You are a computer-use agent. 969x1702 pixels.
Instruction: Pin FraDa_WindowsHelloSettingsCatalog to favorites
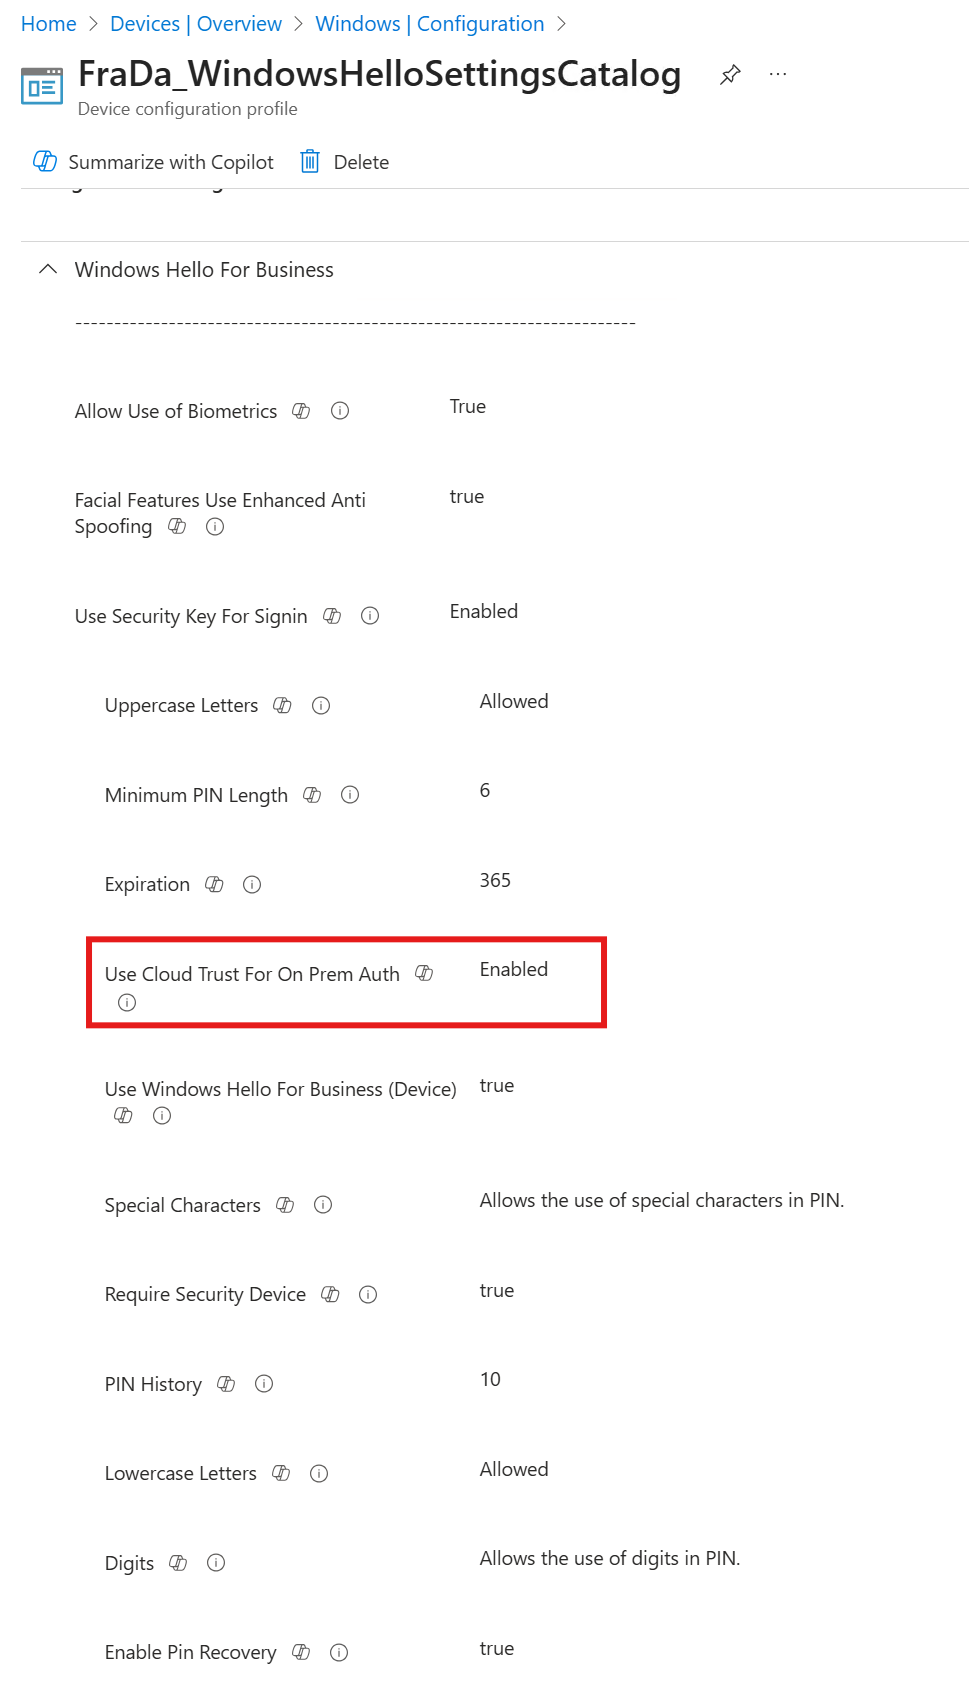[729, 73]
